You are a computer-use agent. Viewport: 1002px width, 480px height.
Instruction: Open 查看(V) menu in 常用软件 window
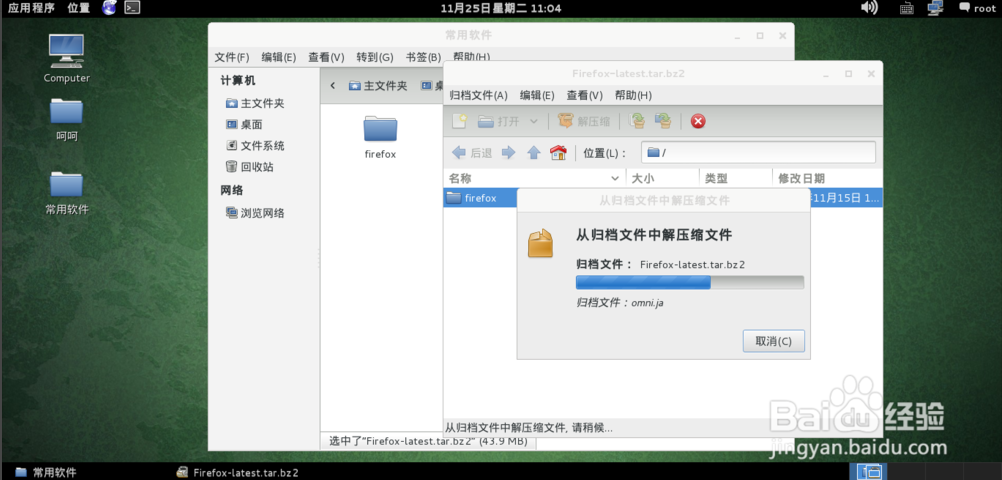[x=326, y=57]
